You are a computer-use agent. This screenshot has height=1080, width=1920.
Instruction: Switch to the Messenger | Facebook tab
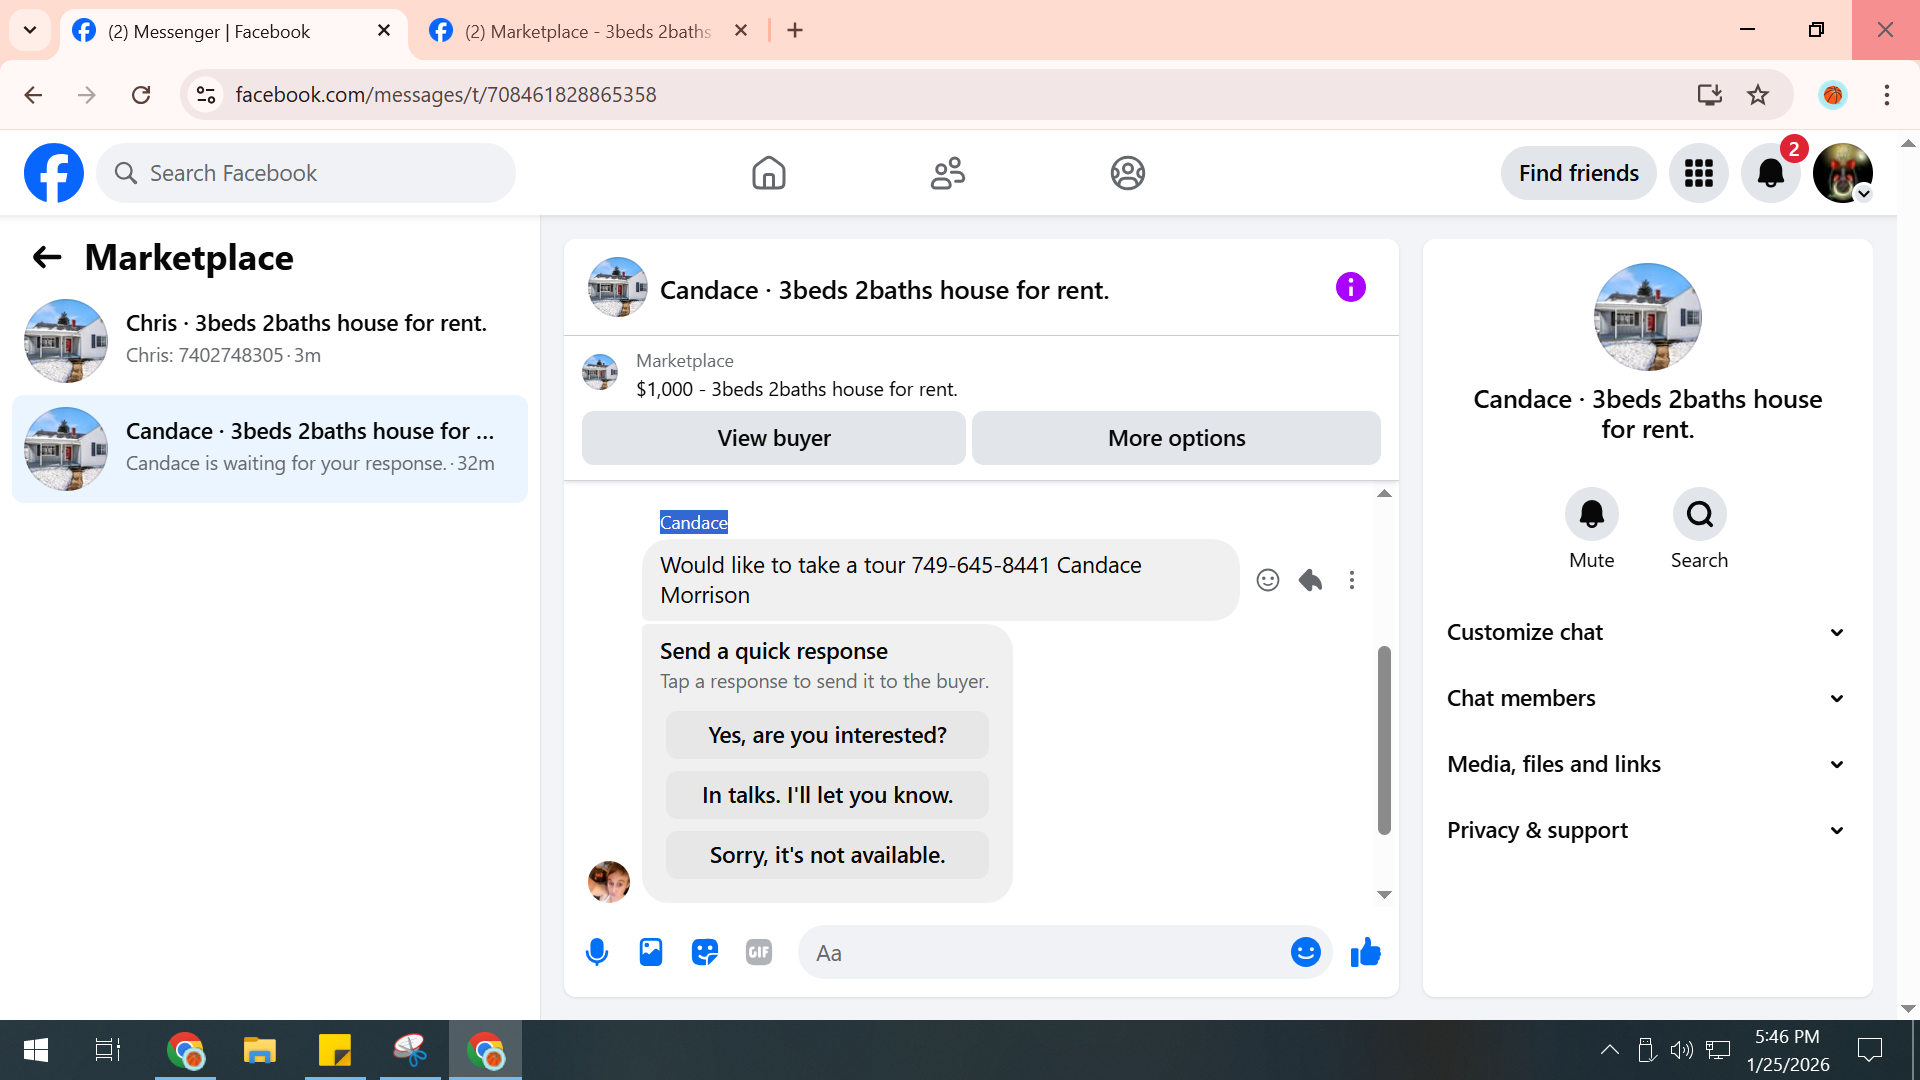point(233,31)
